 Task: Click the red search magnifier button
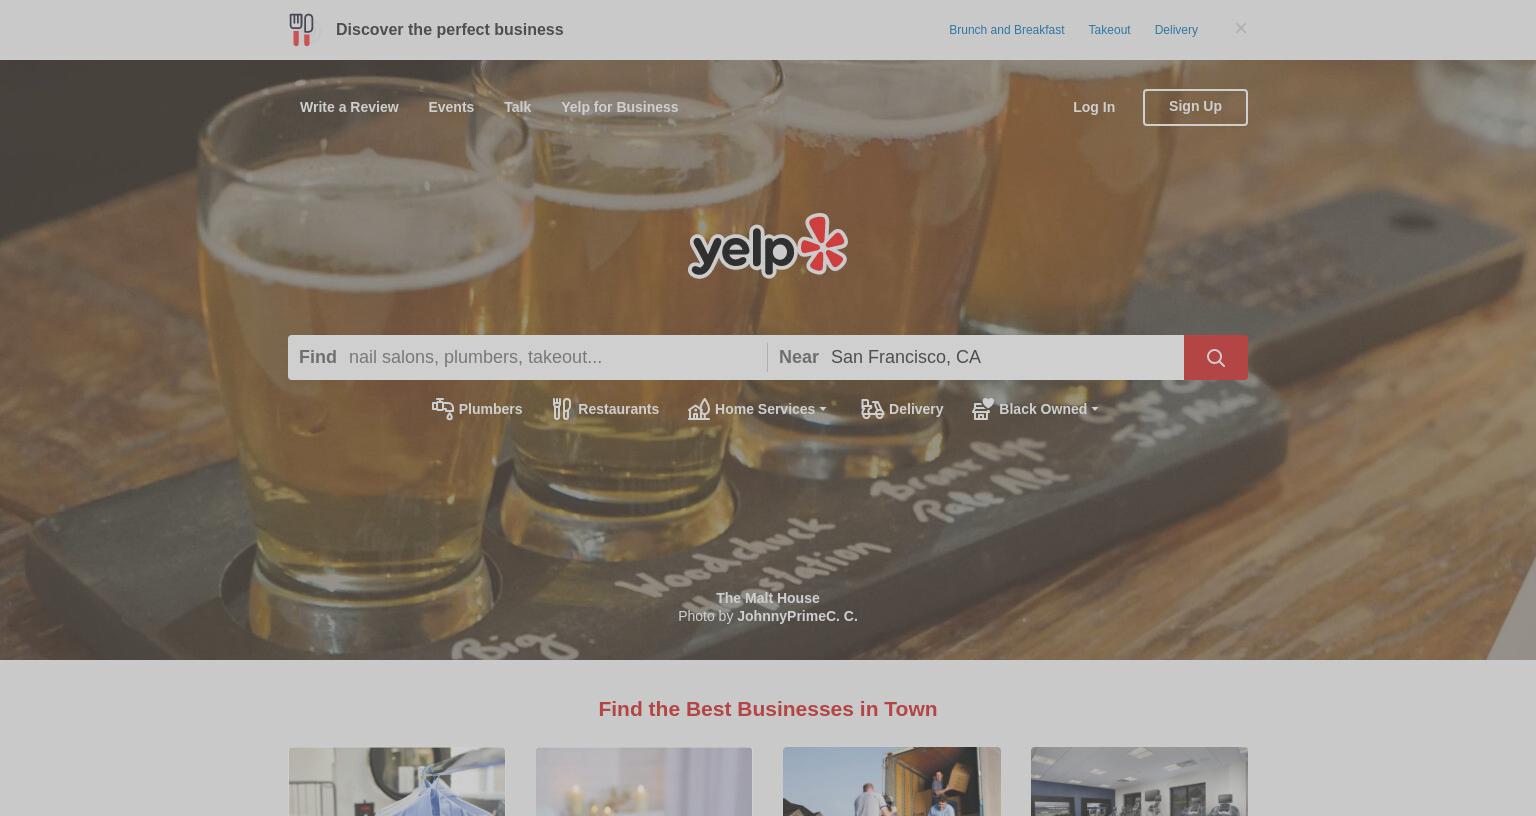click(1216, 357)
